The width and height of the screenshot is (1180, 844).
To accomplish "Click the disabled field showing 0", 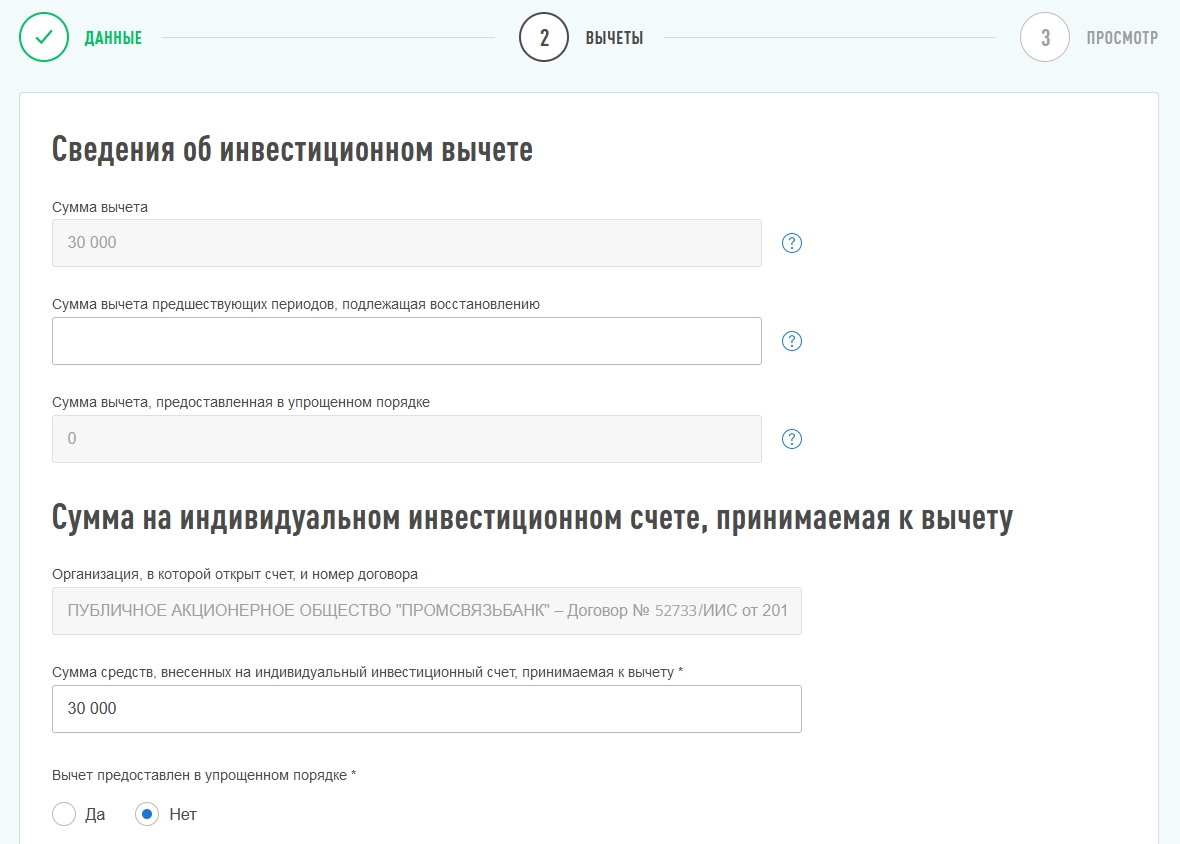I will click(406, 439).
